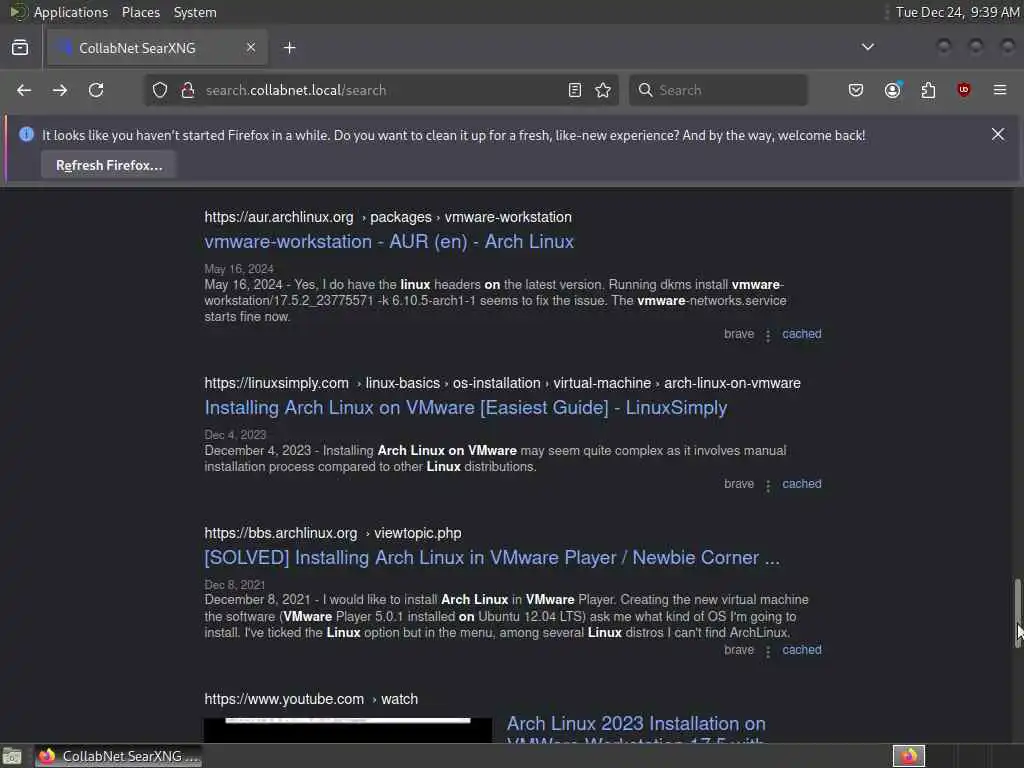Open options dots beside bbs.archlinux.org result's cached link
This screenshot has width=1024, height=768.
click(768, 651)
